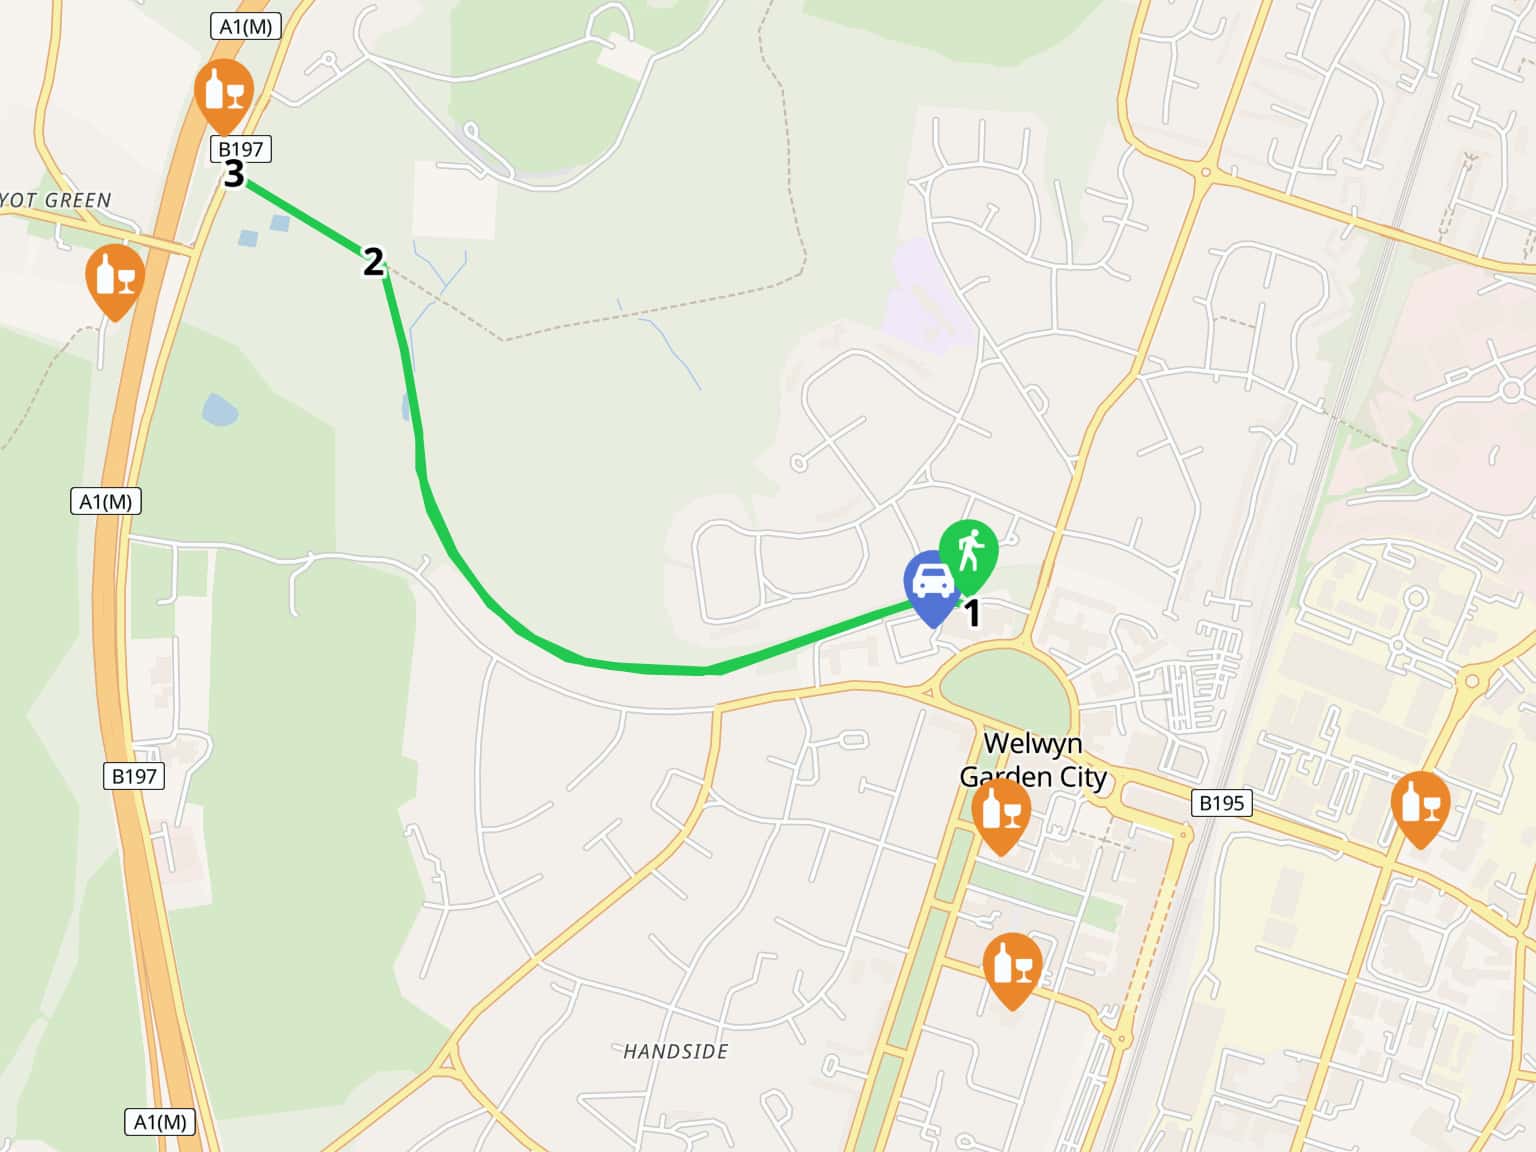The width and height of the screenshot is (1536, 1152).
Task: Click route waypoint number 3
Action: [x=233, y=174]
